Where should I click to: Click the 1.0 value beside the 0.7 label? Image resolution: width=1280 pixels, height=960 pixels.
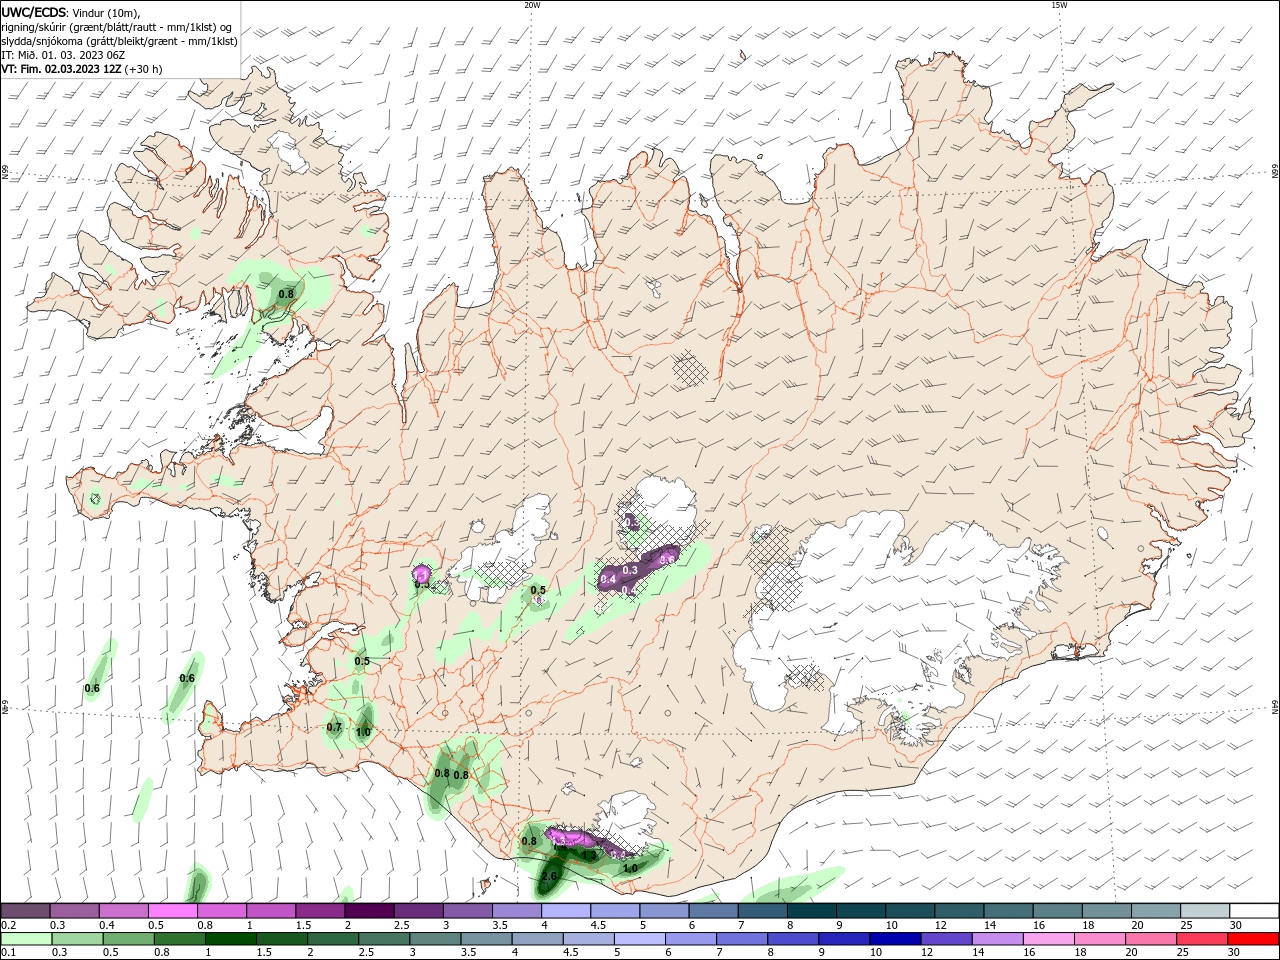click(x=363, y=732)
